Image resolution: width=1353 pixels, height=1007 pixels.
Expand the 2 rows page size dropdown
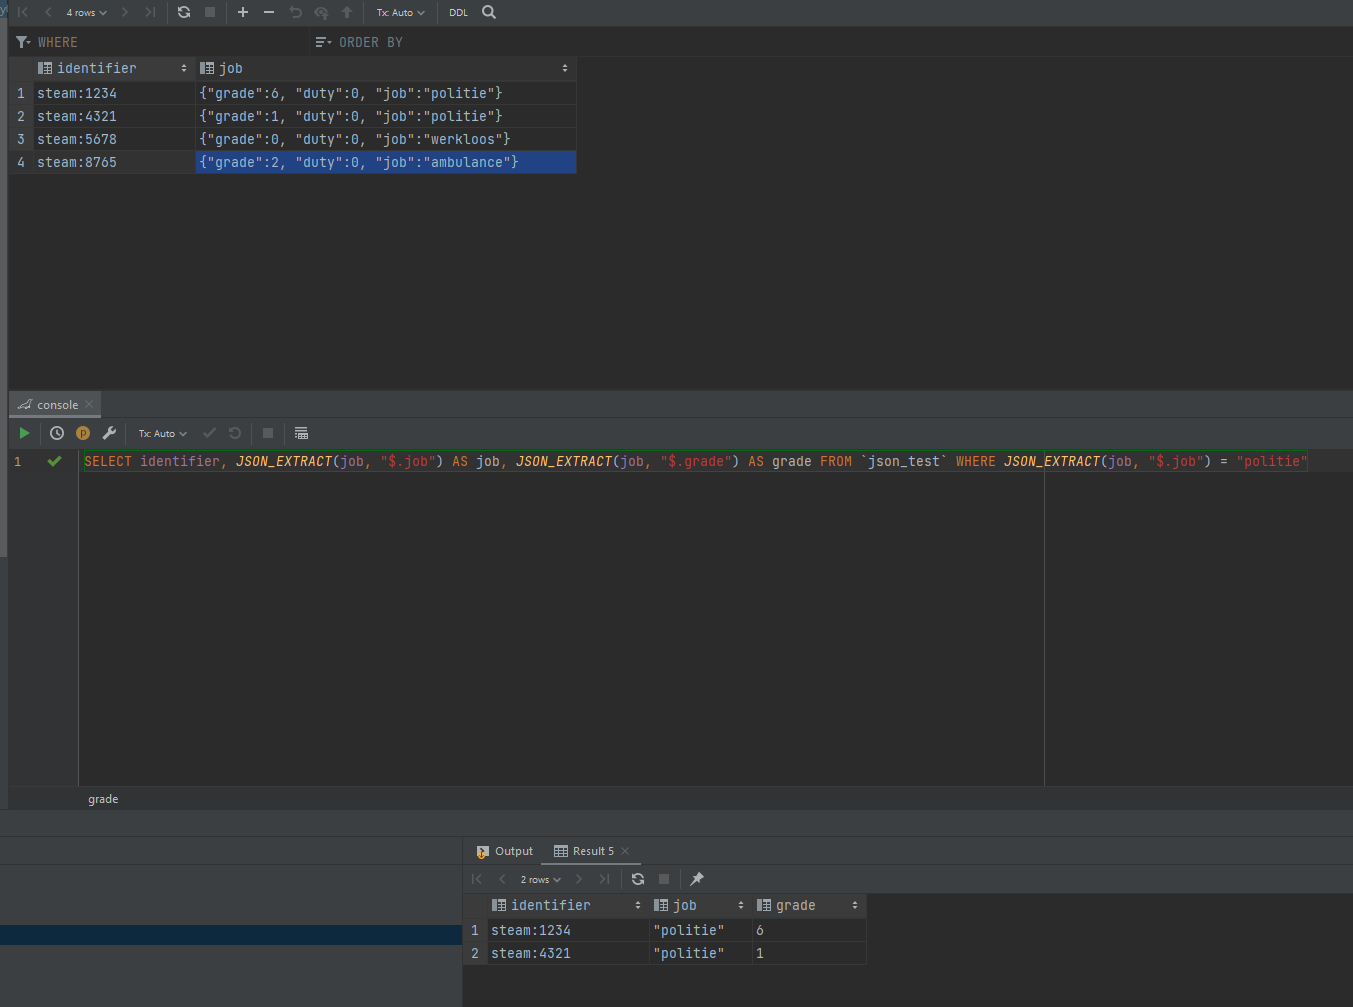(x=540, y=880)
